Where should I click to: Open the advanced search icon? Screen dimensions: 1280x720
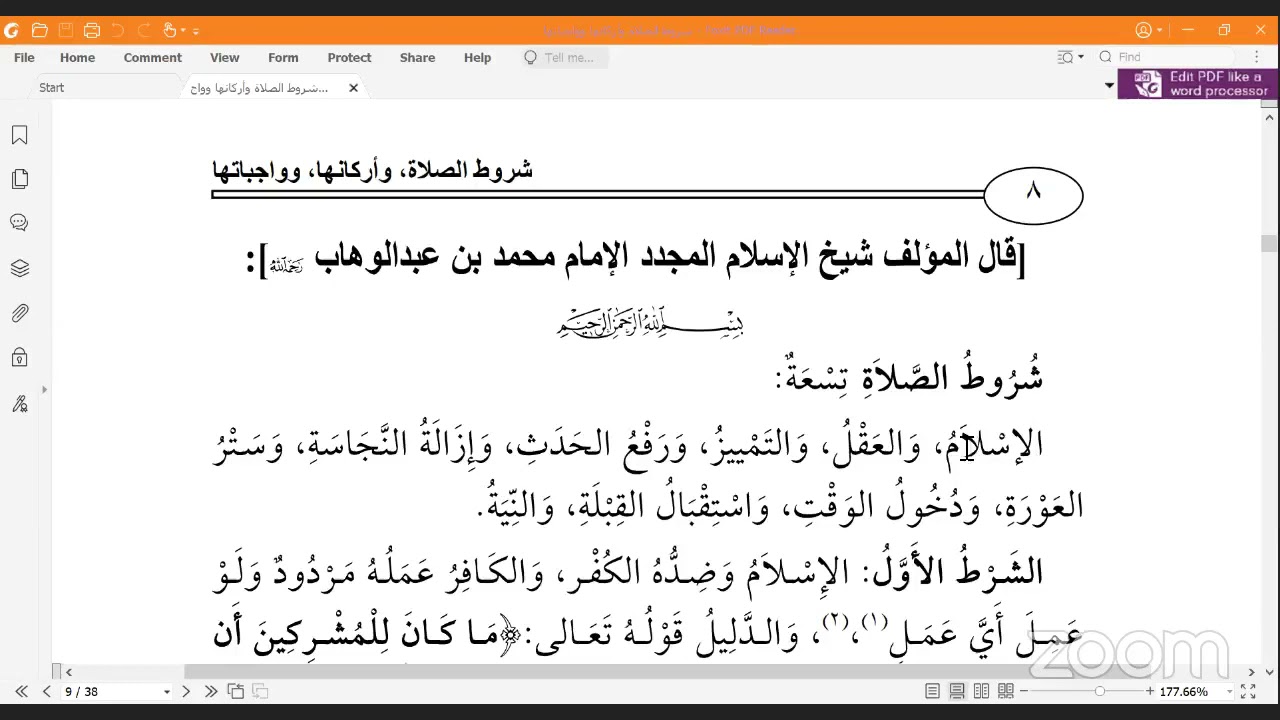1065,58
